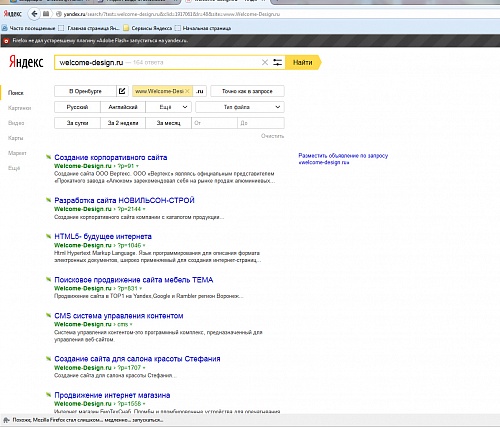Remove the www.Welcome-Design site filter
This screenshot has height=427, width=500.
point(187,91)
